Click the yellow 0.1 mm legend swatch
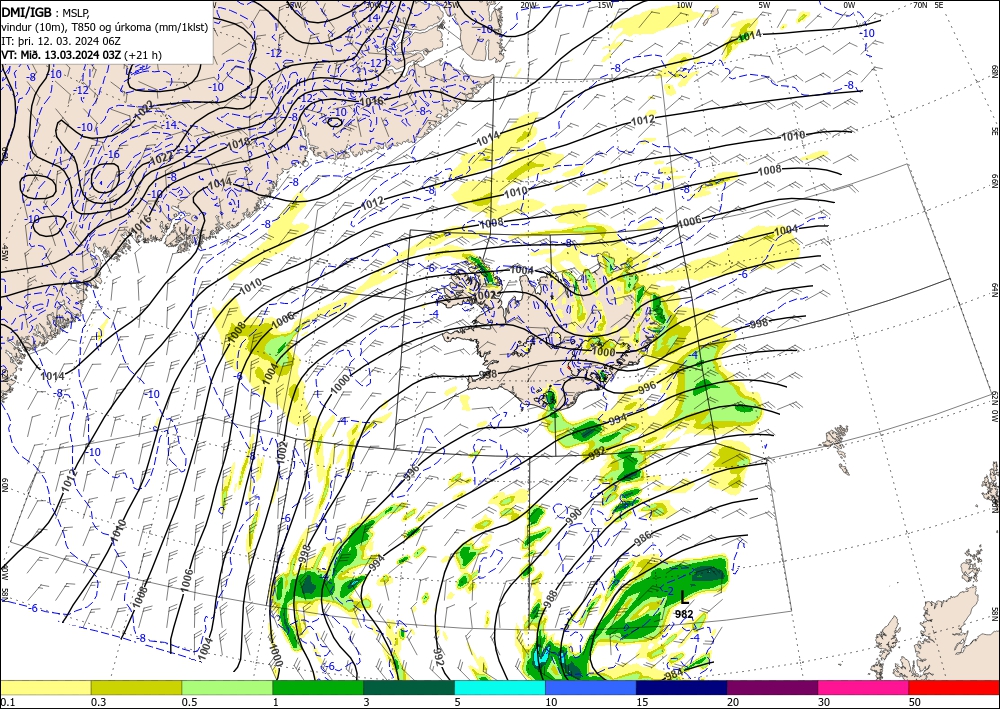1000x709 pixels. click(46, 687)
